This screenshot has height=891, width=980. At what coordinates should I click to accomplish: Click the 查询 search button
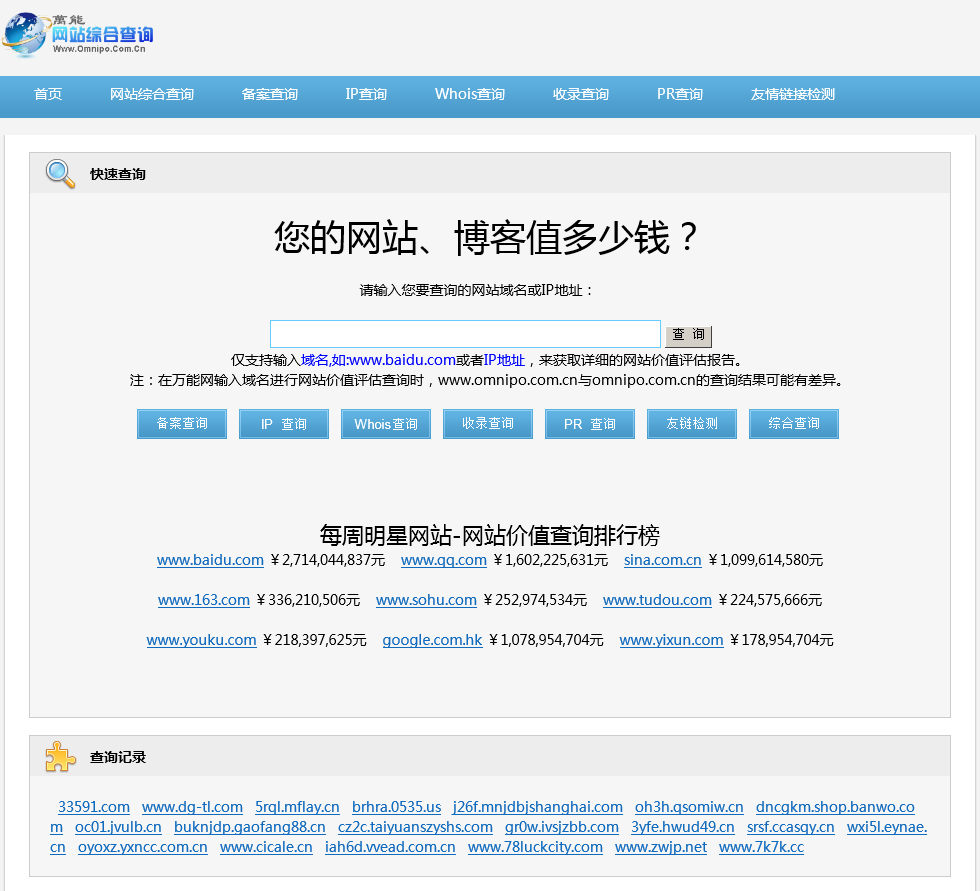[688, 336]
